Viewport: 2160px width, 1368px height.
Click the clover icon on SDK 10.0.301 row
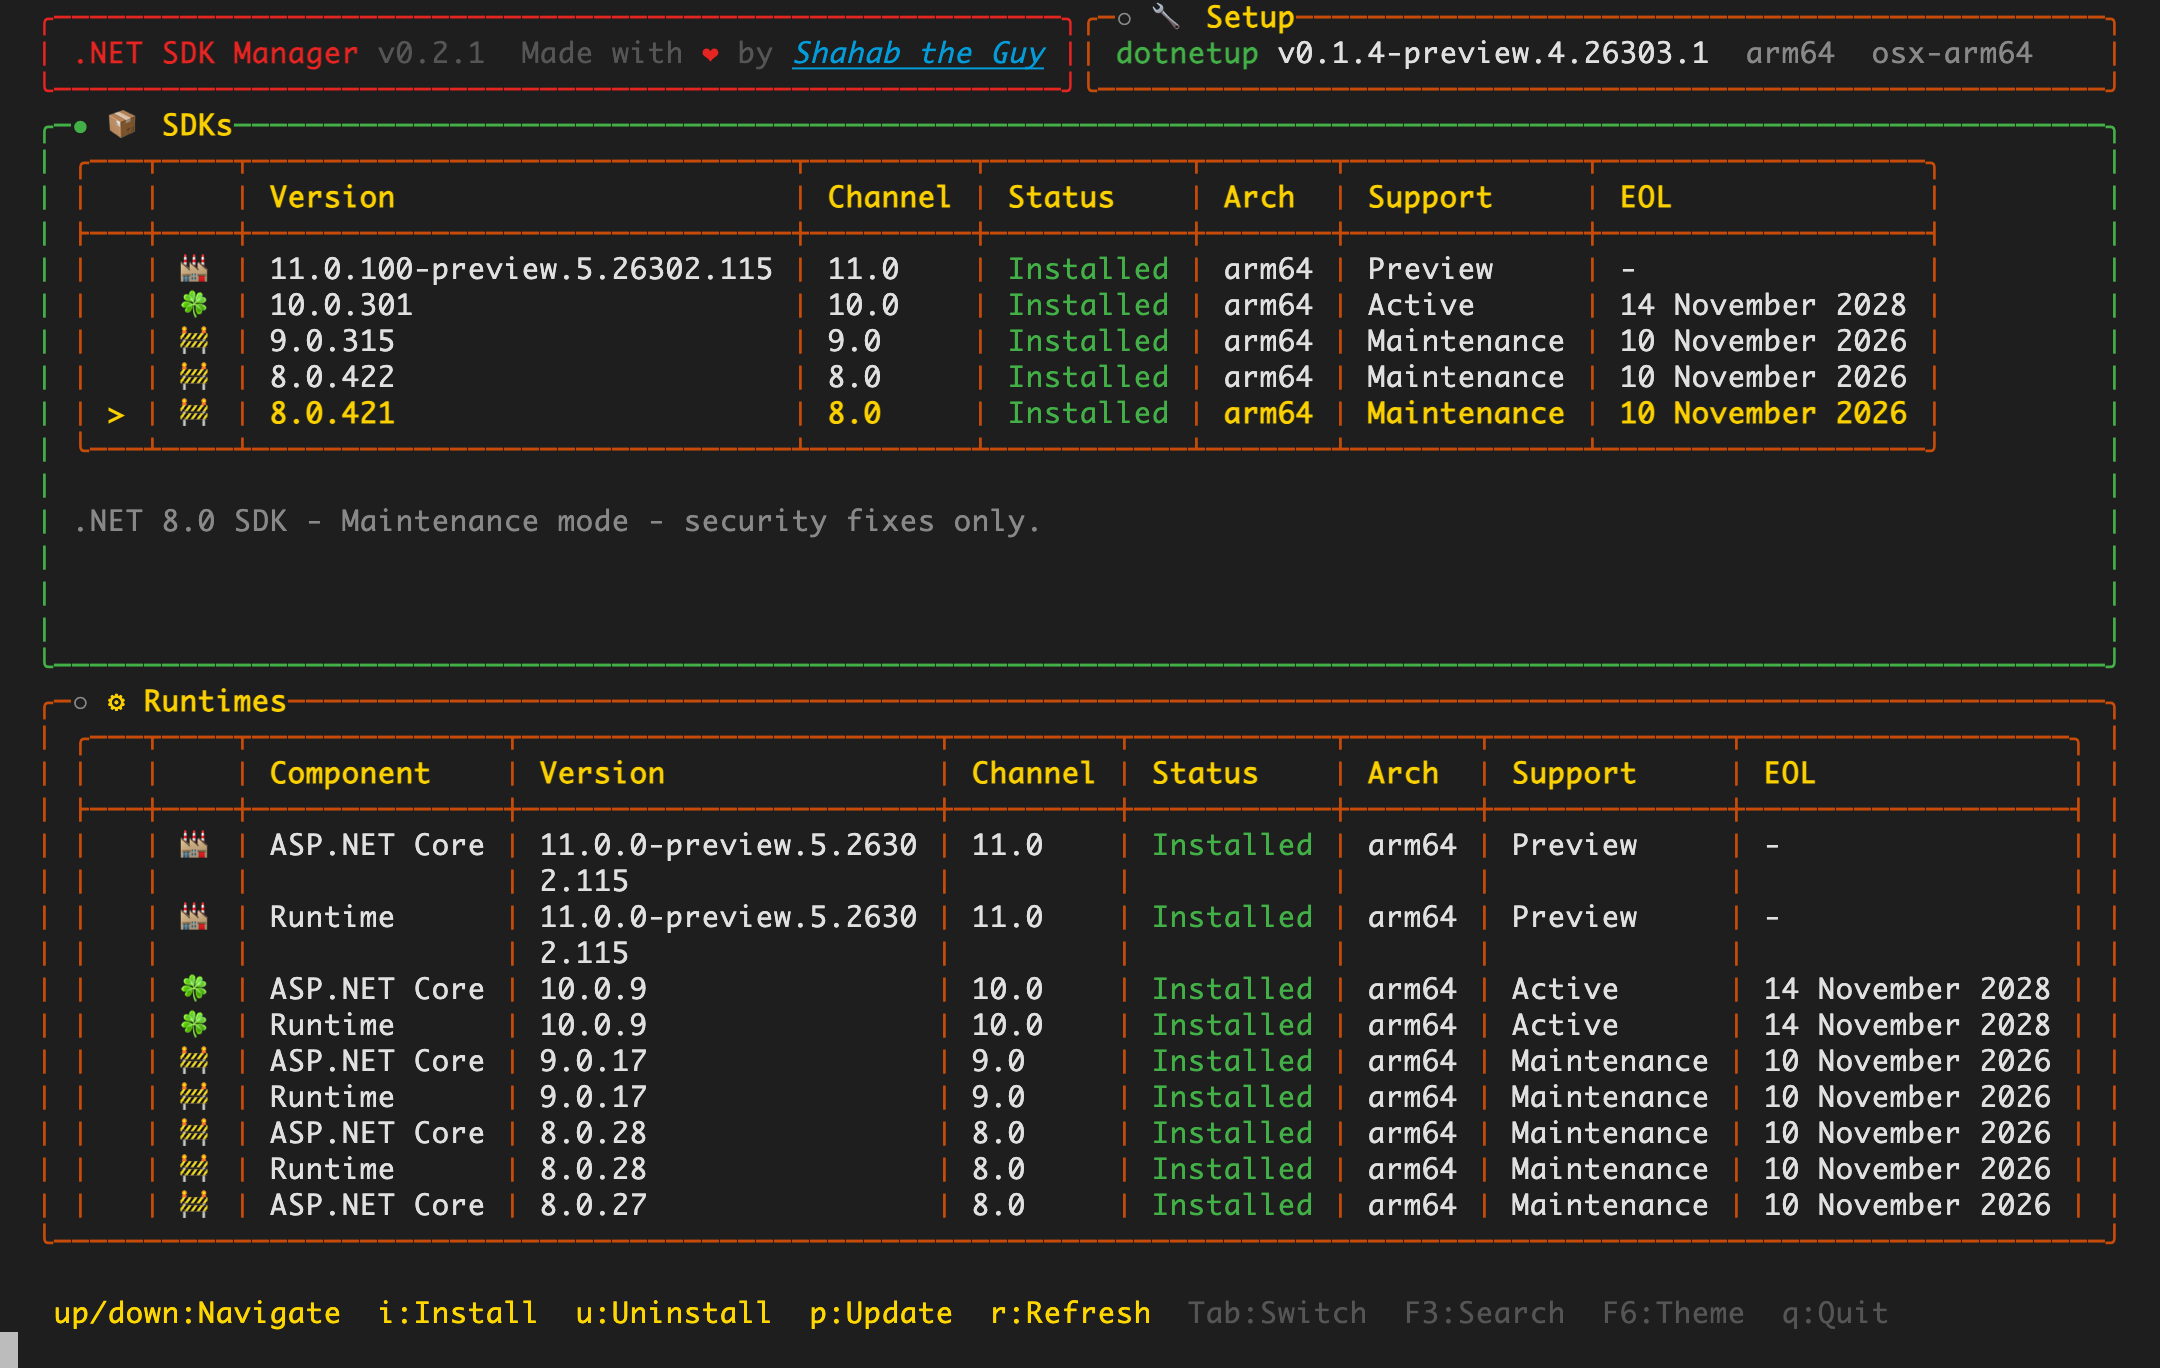194,304
